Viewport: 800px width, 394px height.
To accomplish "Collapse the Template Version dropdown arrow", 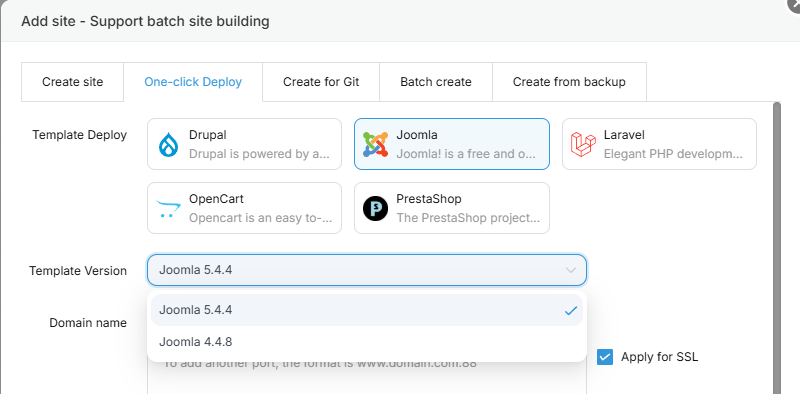I will click(x=571, y=270).
